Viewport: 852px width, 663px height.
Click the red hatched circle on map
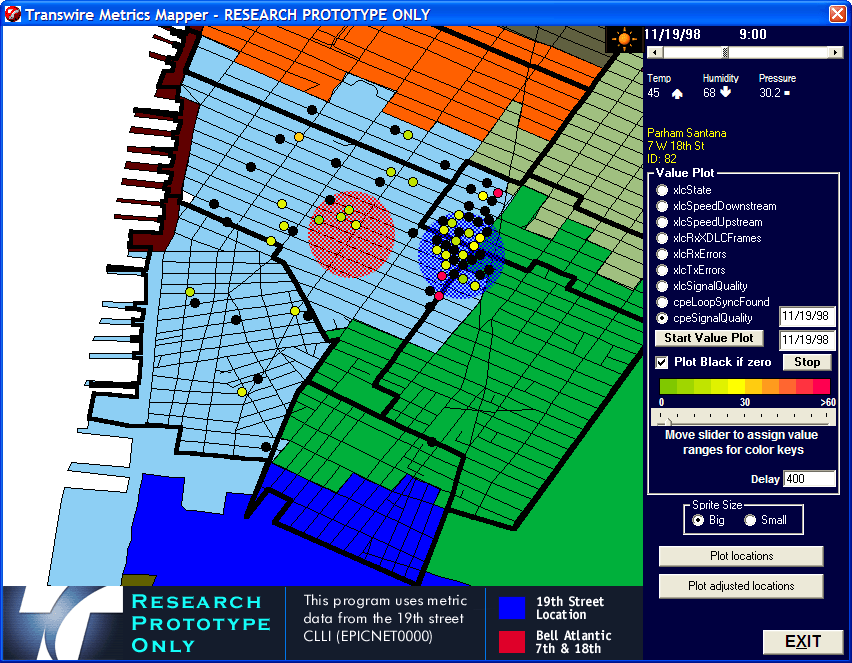pyautogui.click(x=351, y=234)
